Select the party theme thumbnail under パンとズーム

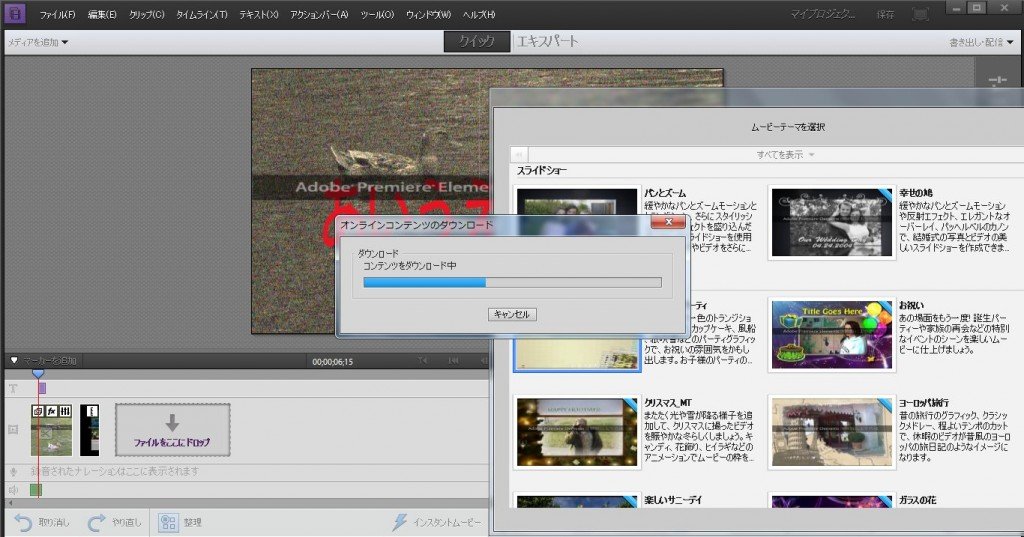click(x=577, y=354)
